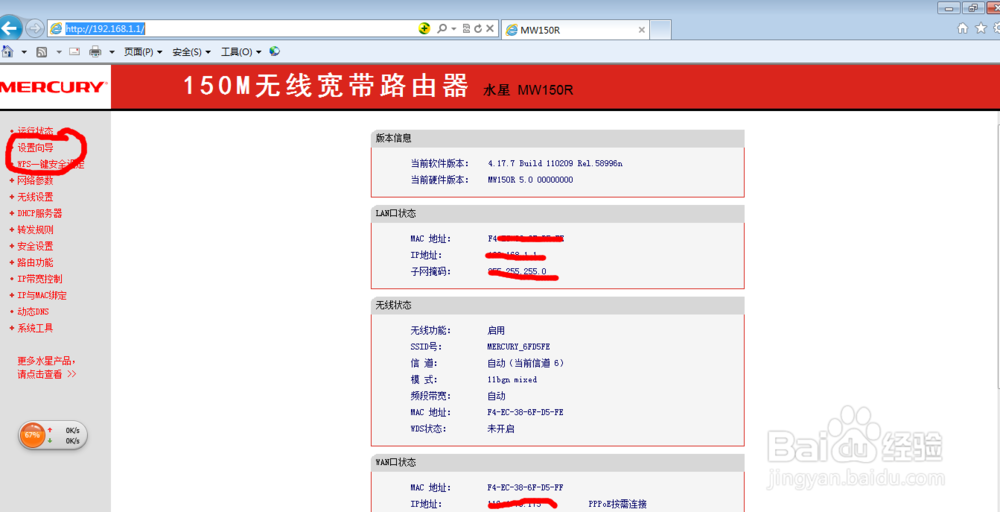The width and height of the screenshot is (1000, 512).
Task: Close the MW150R tab
Action: click(642, 30)
